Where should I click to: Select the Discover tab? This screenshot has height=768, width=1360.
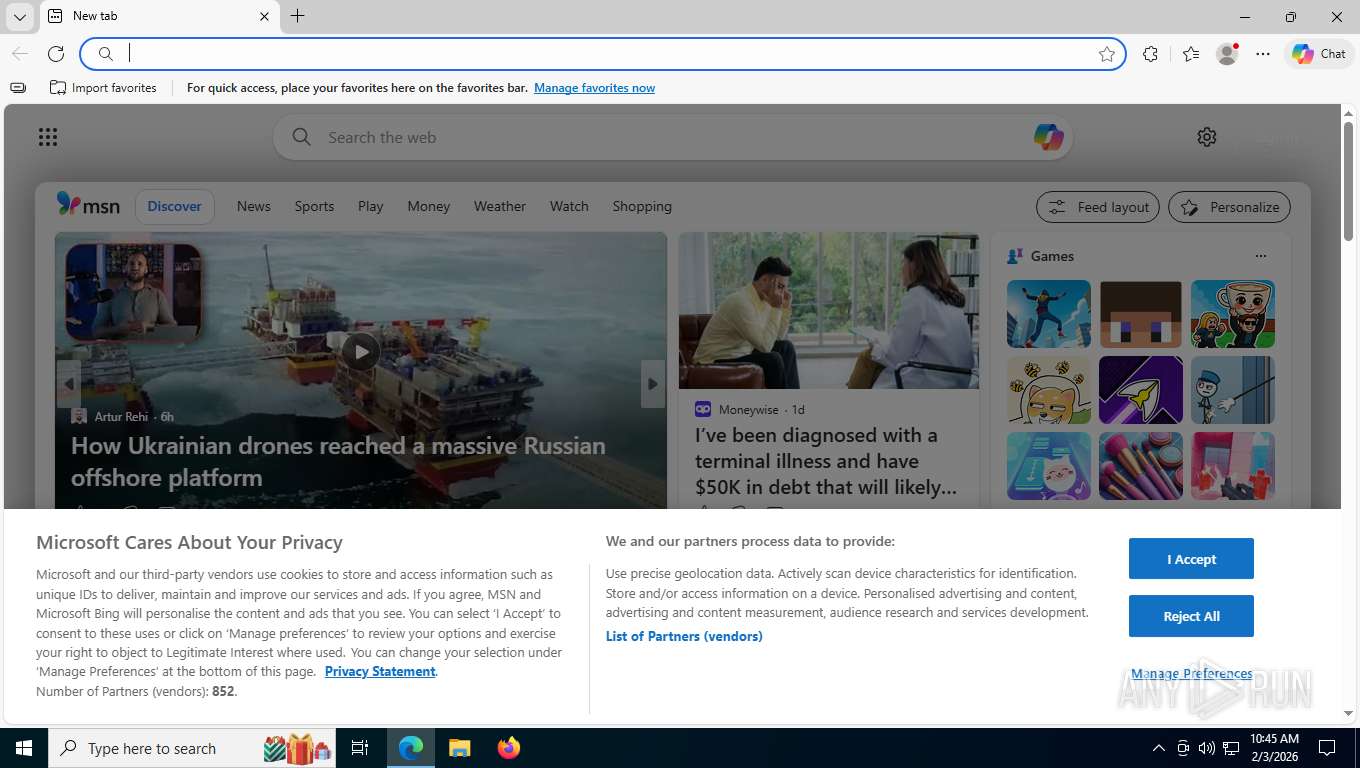175,206
